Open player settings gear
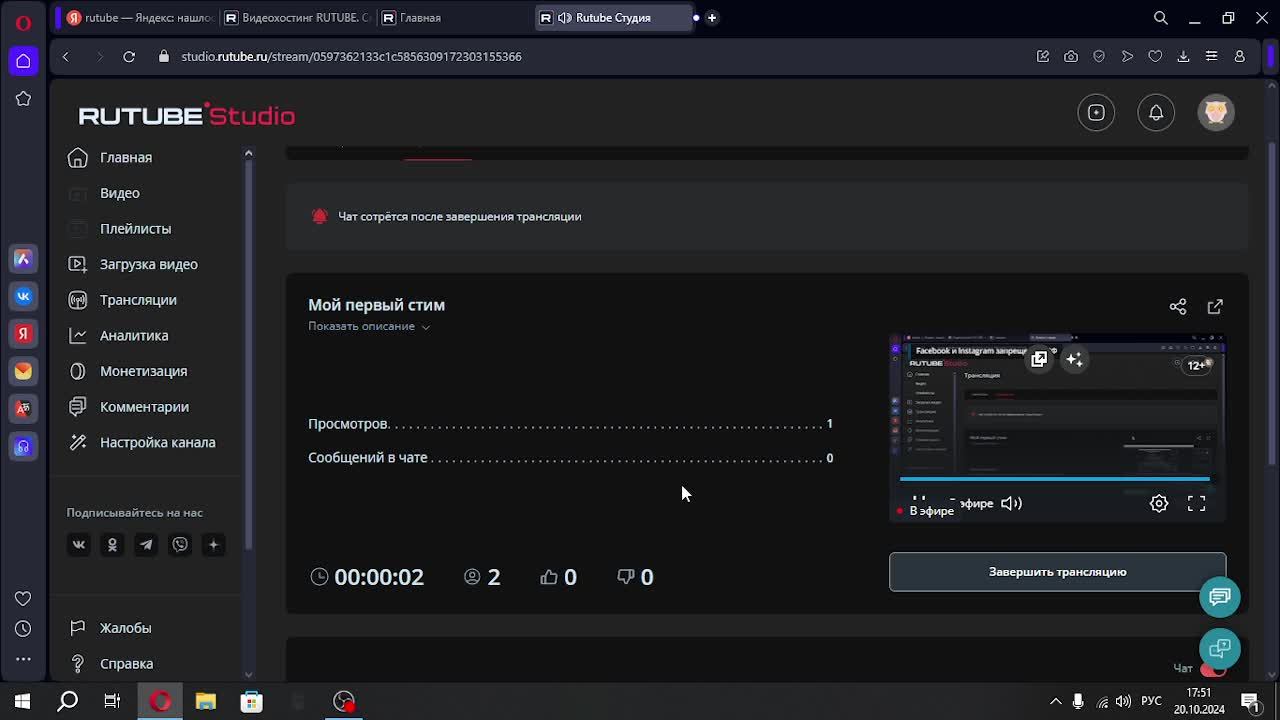This screenshot has width=1280, height=720. pyautogui.click(x=1159, y=504)
